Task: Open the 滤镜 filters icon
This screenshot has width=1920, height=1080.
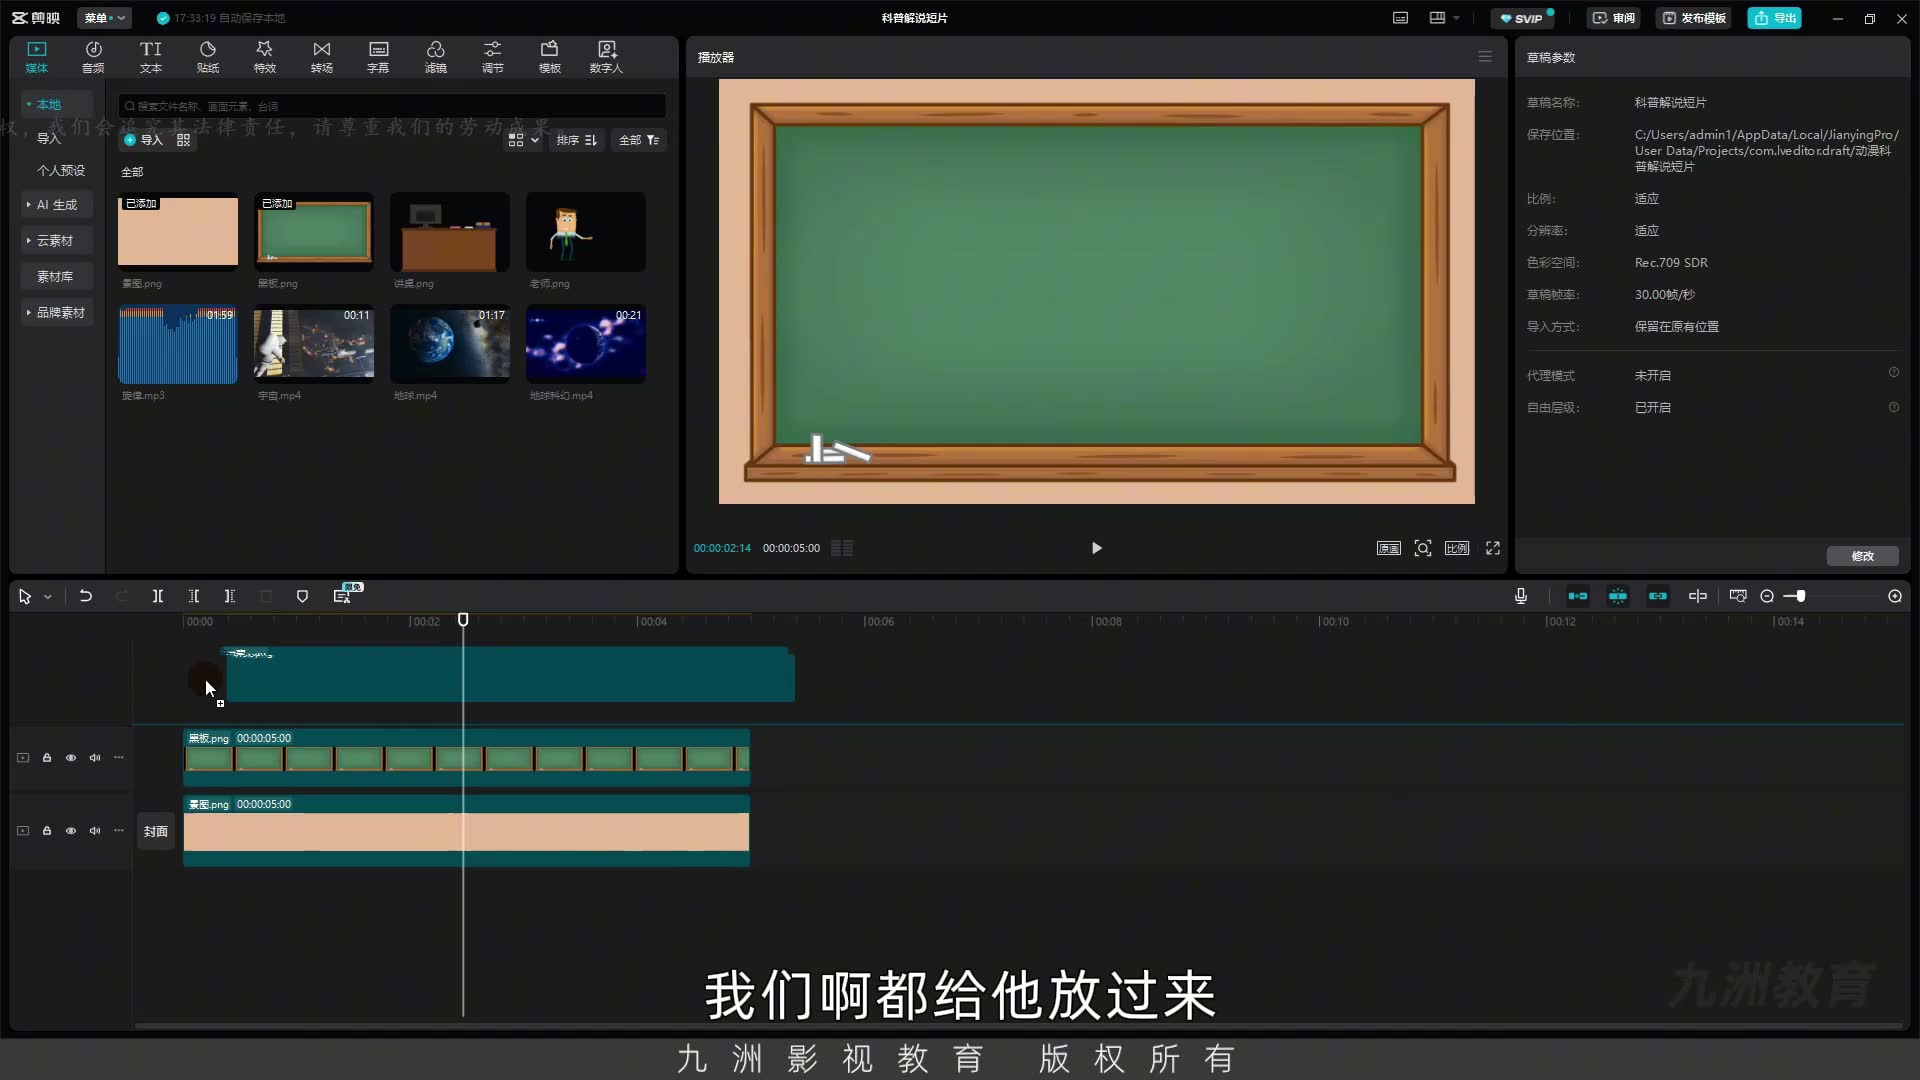Action: click(435, 57)
